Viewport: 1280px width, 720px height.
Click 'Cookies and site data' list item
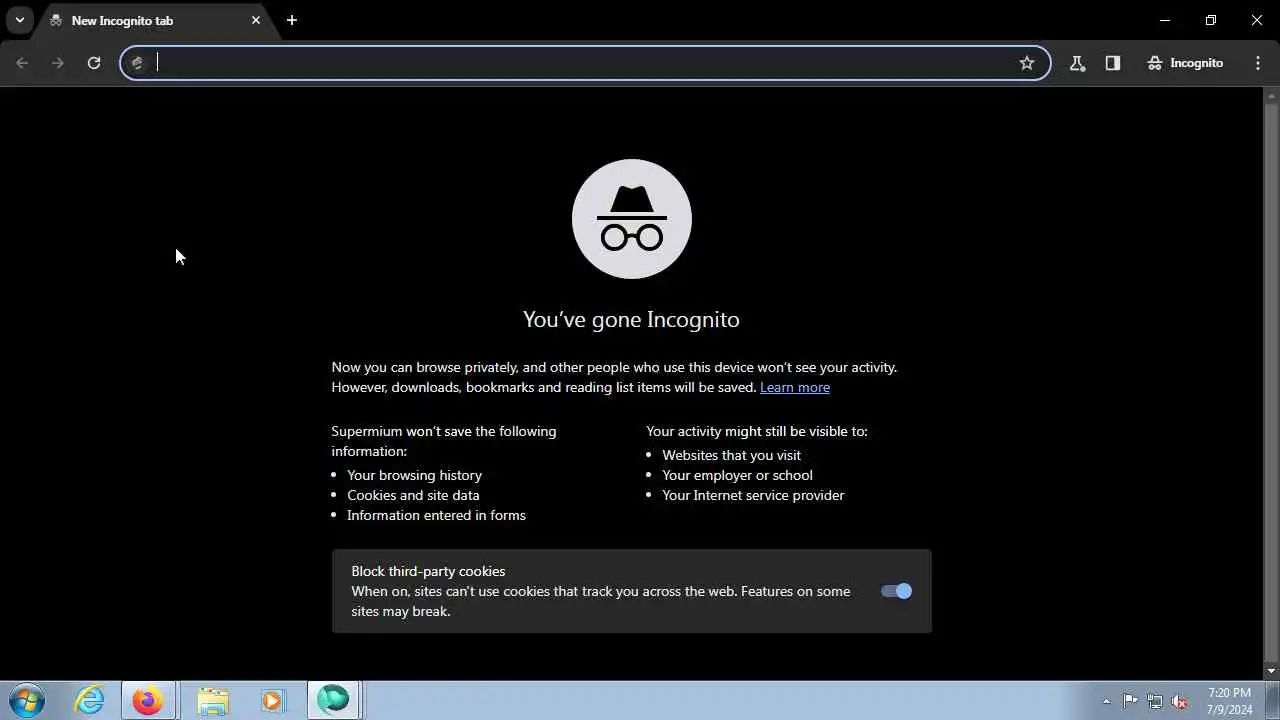click(x=413, y=495)
